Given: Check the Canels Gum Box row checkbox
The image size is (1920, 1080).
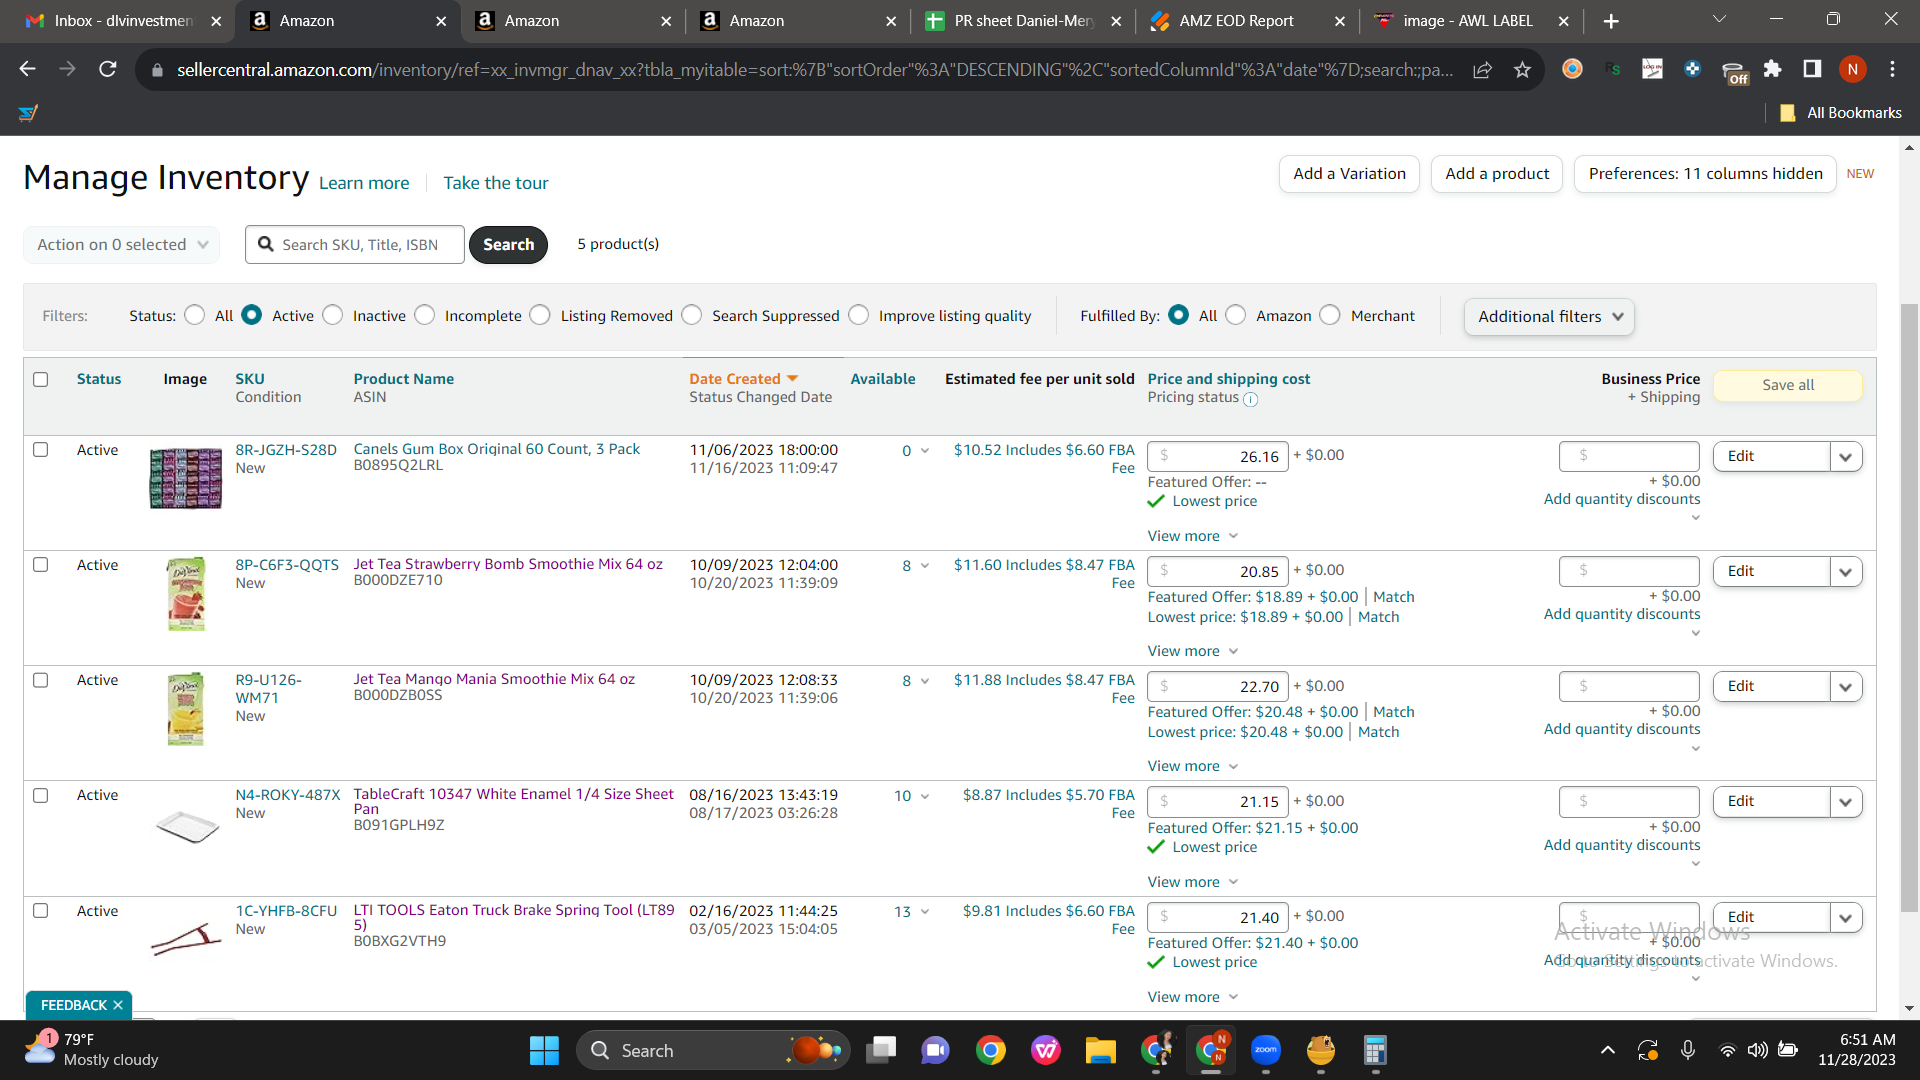Looking at the screenshot, I should [41, 450].
